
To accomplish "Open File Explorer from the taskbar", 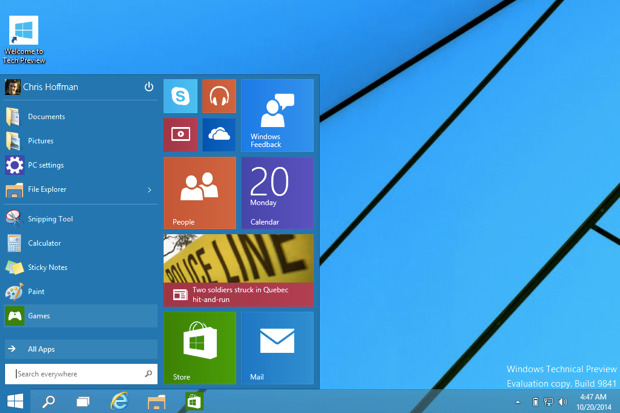I will [x=157, y=402].
